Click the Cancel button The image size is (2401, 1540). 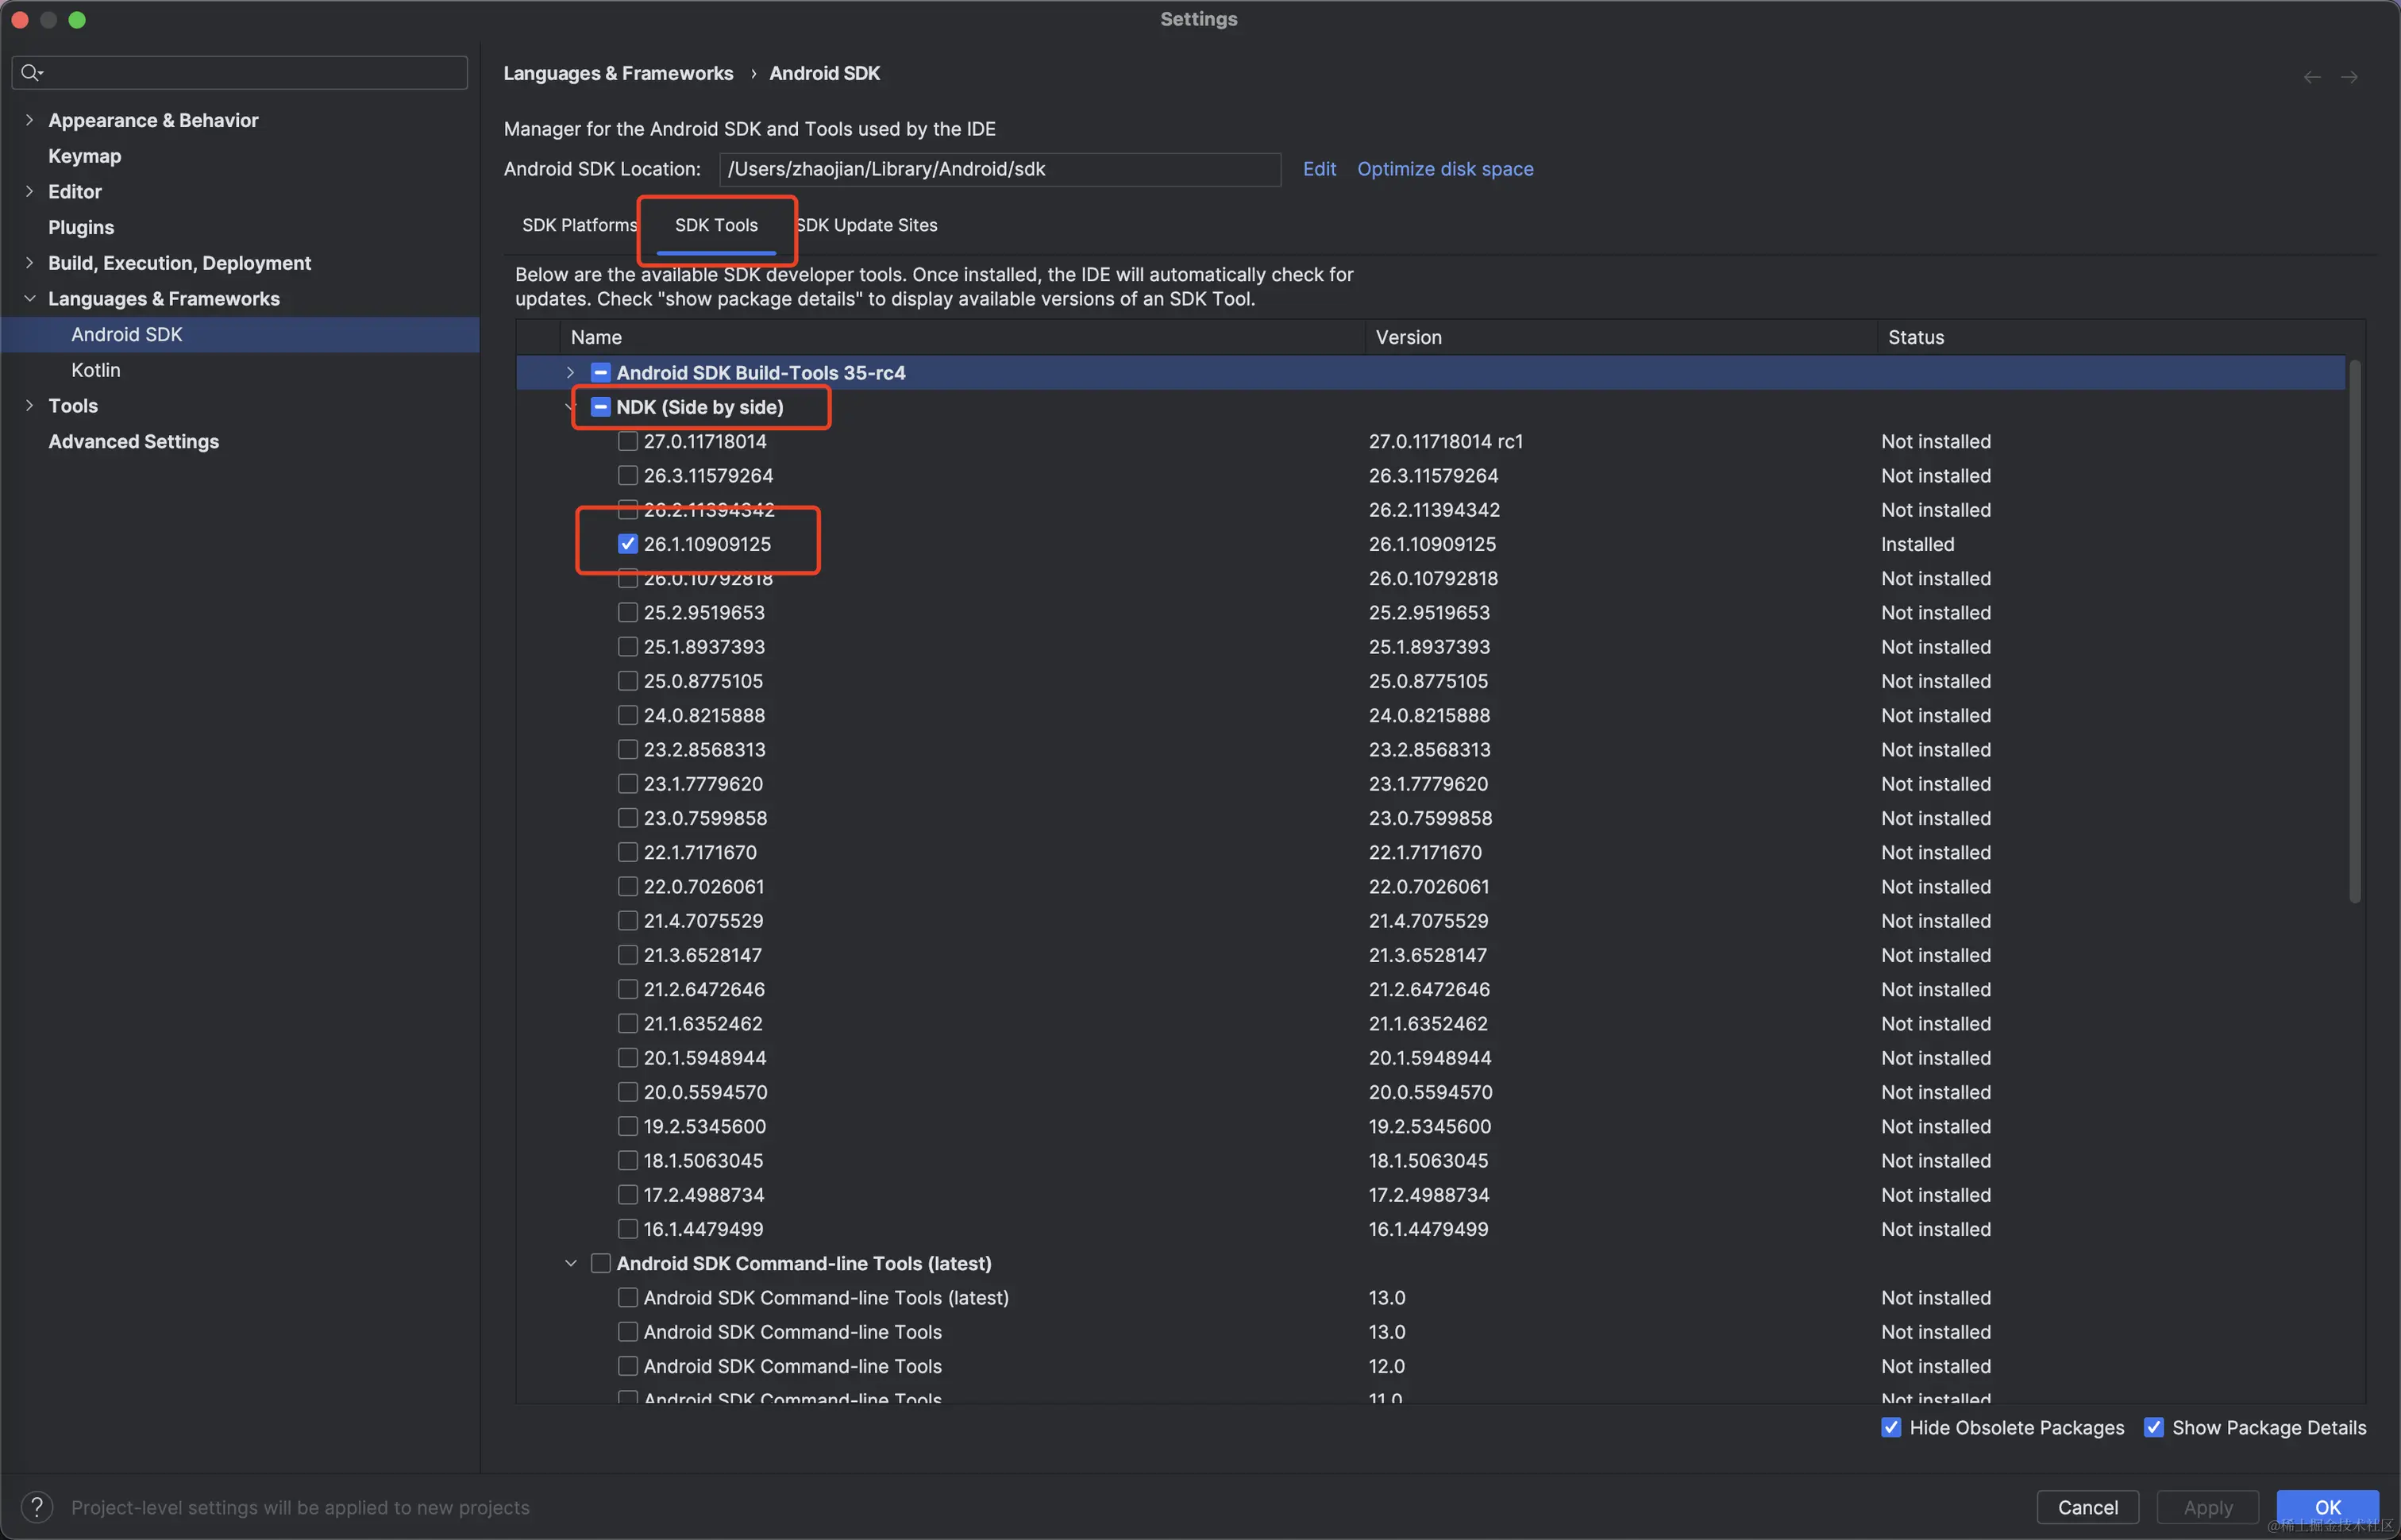point(2088,1507)
